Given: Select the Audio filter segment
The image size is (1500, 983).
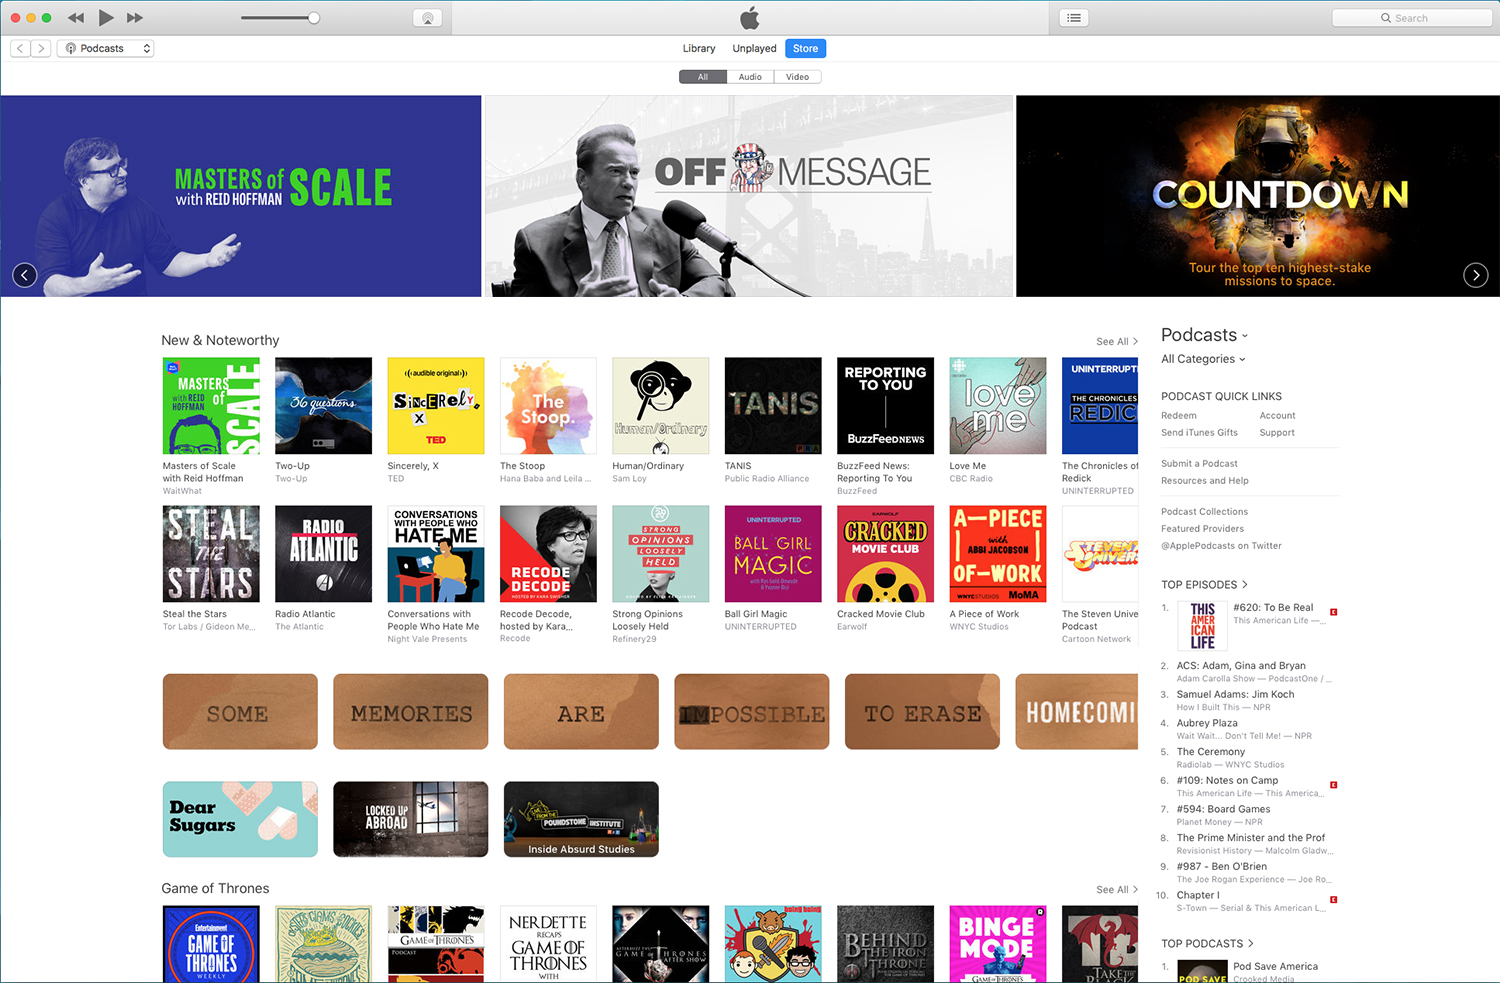Looking at the screenshot, I should (750, 77).
